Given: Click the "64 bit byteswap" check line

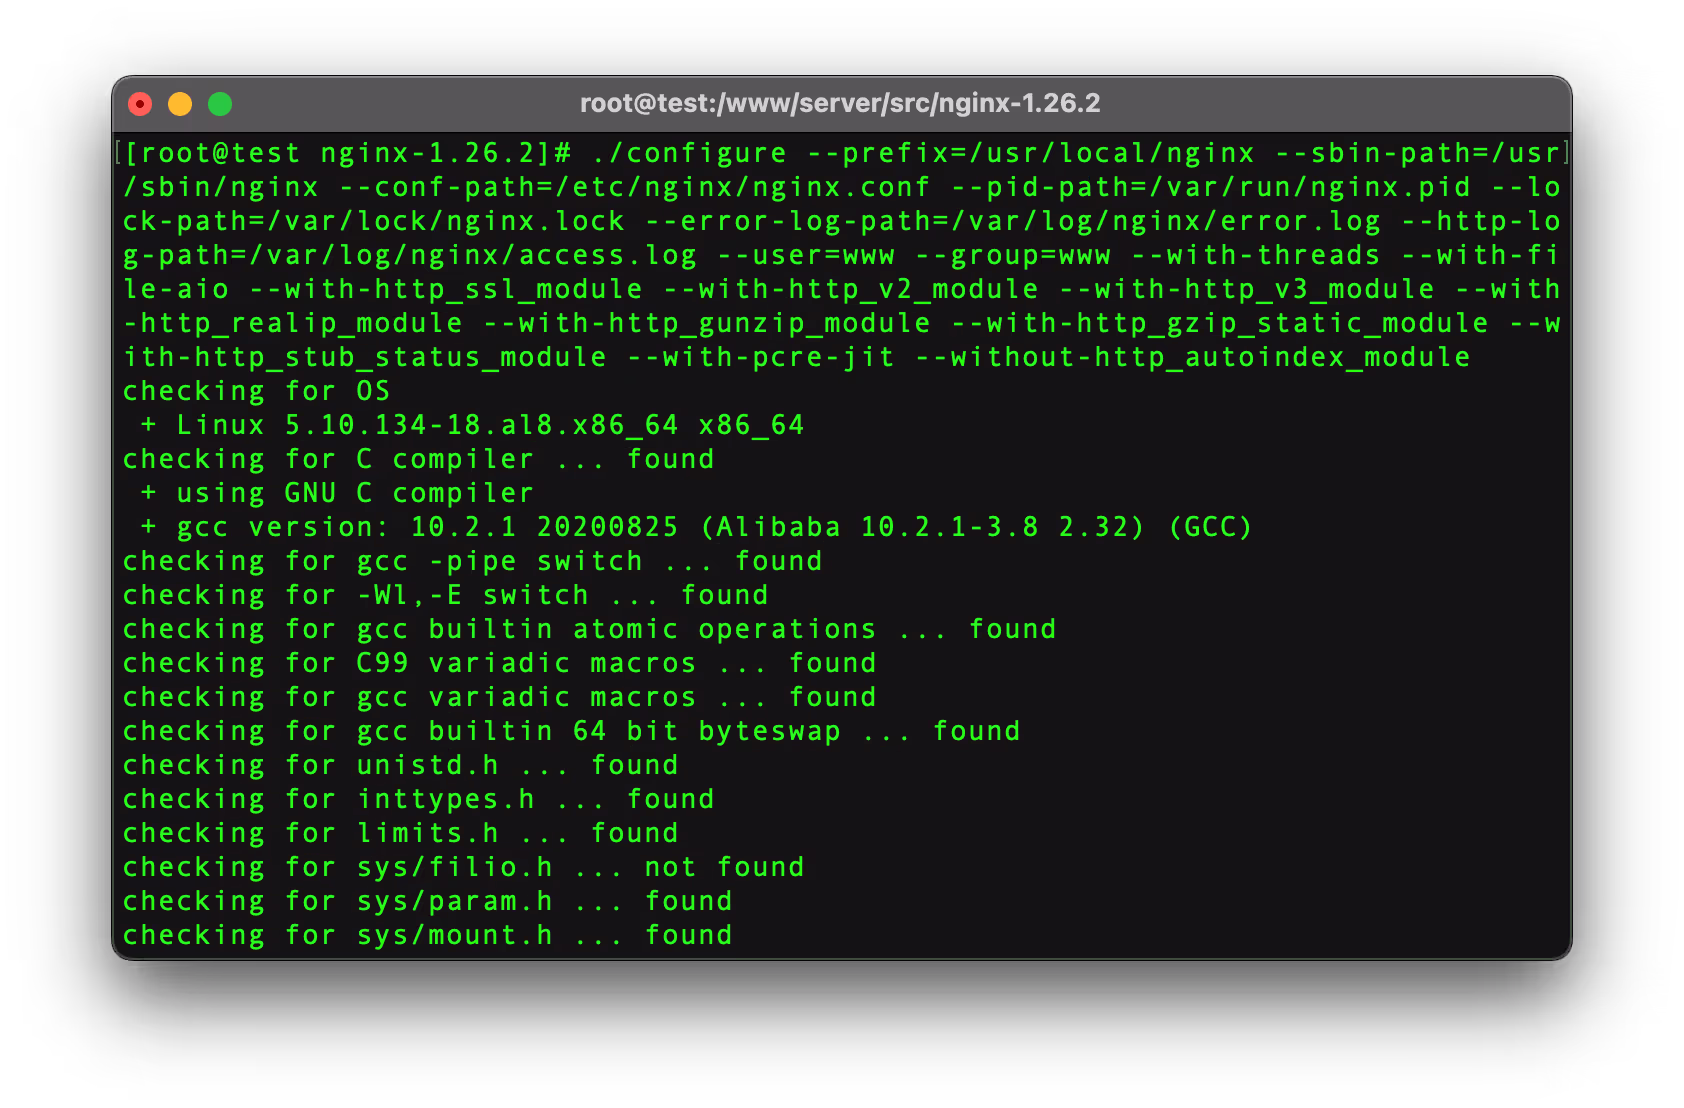Looking at the screenshot, I should 571,731.
